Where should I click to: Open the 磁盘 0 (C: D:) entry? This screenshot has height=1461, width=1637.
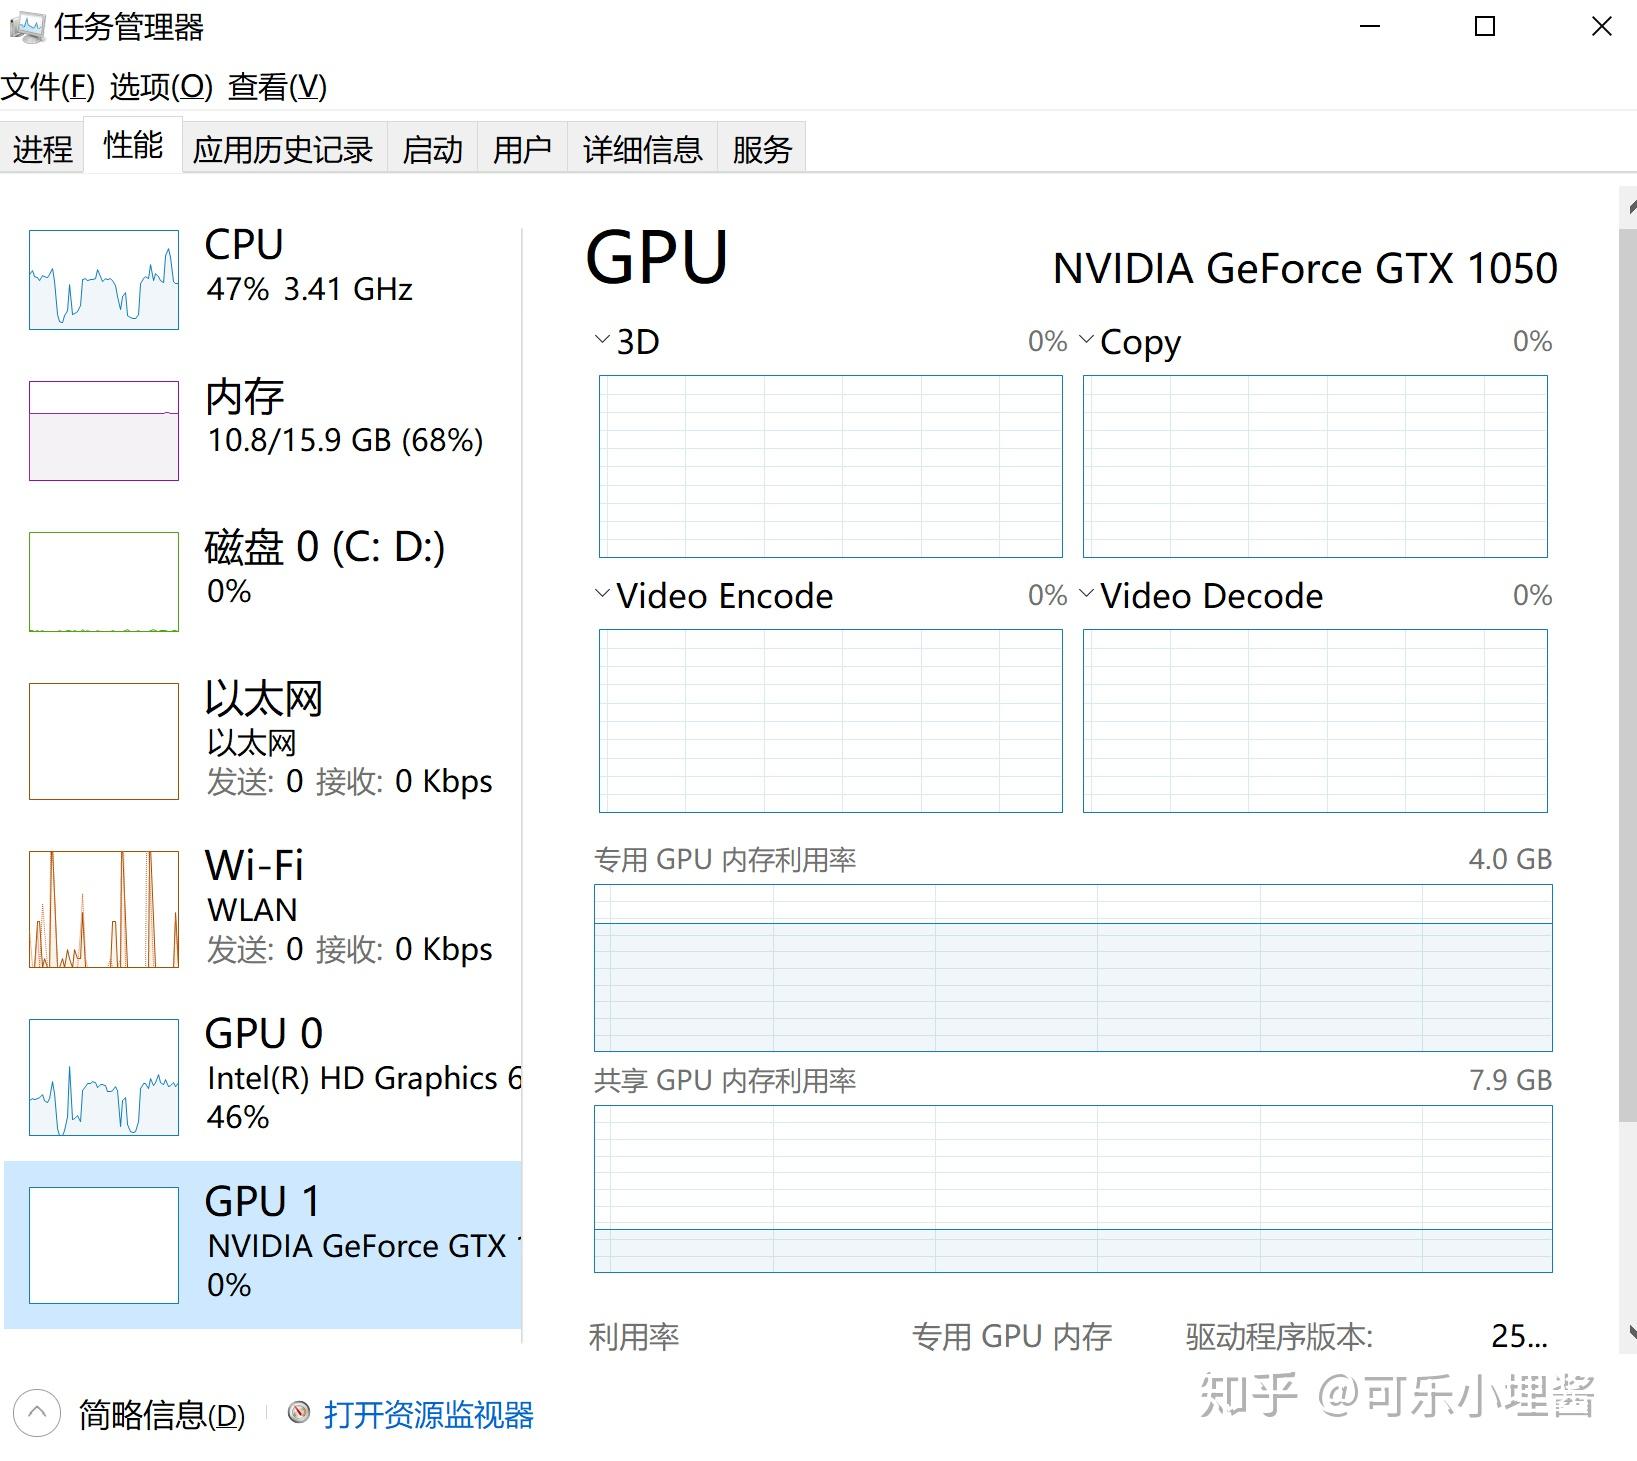(263, 581)
